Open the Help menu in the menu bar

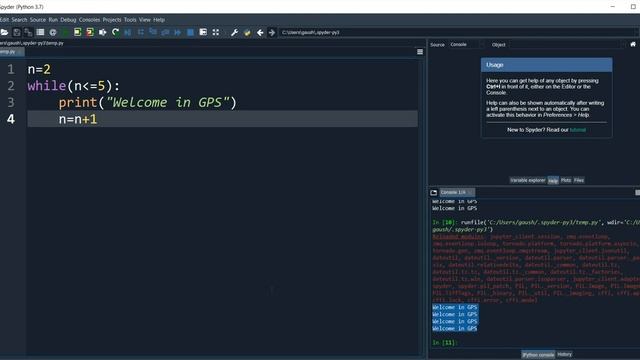coord(159,20)
